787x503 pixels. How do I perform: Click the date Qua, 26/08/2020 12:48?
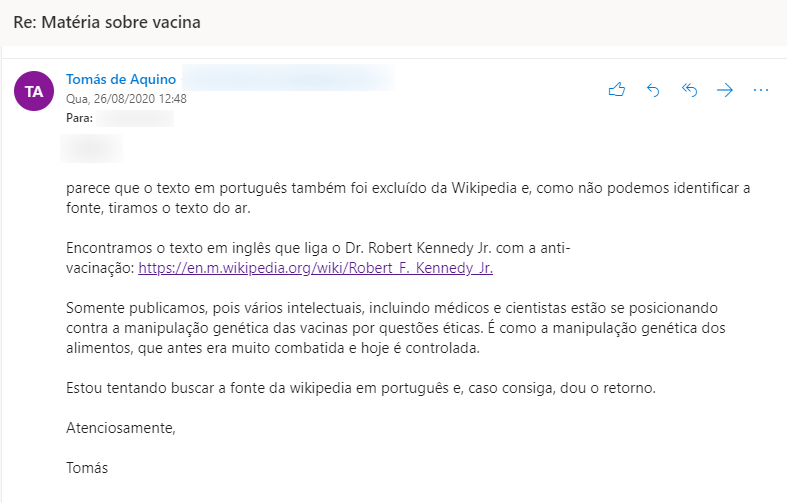(x=126, y=99)
